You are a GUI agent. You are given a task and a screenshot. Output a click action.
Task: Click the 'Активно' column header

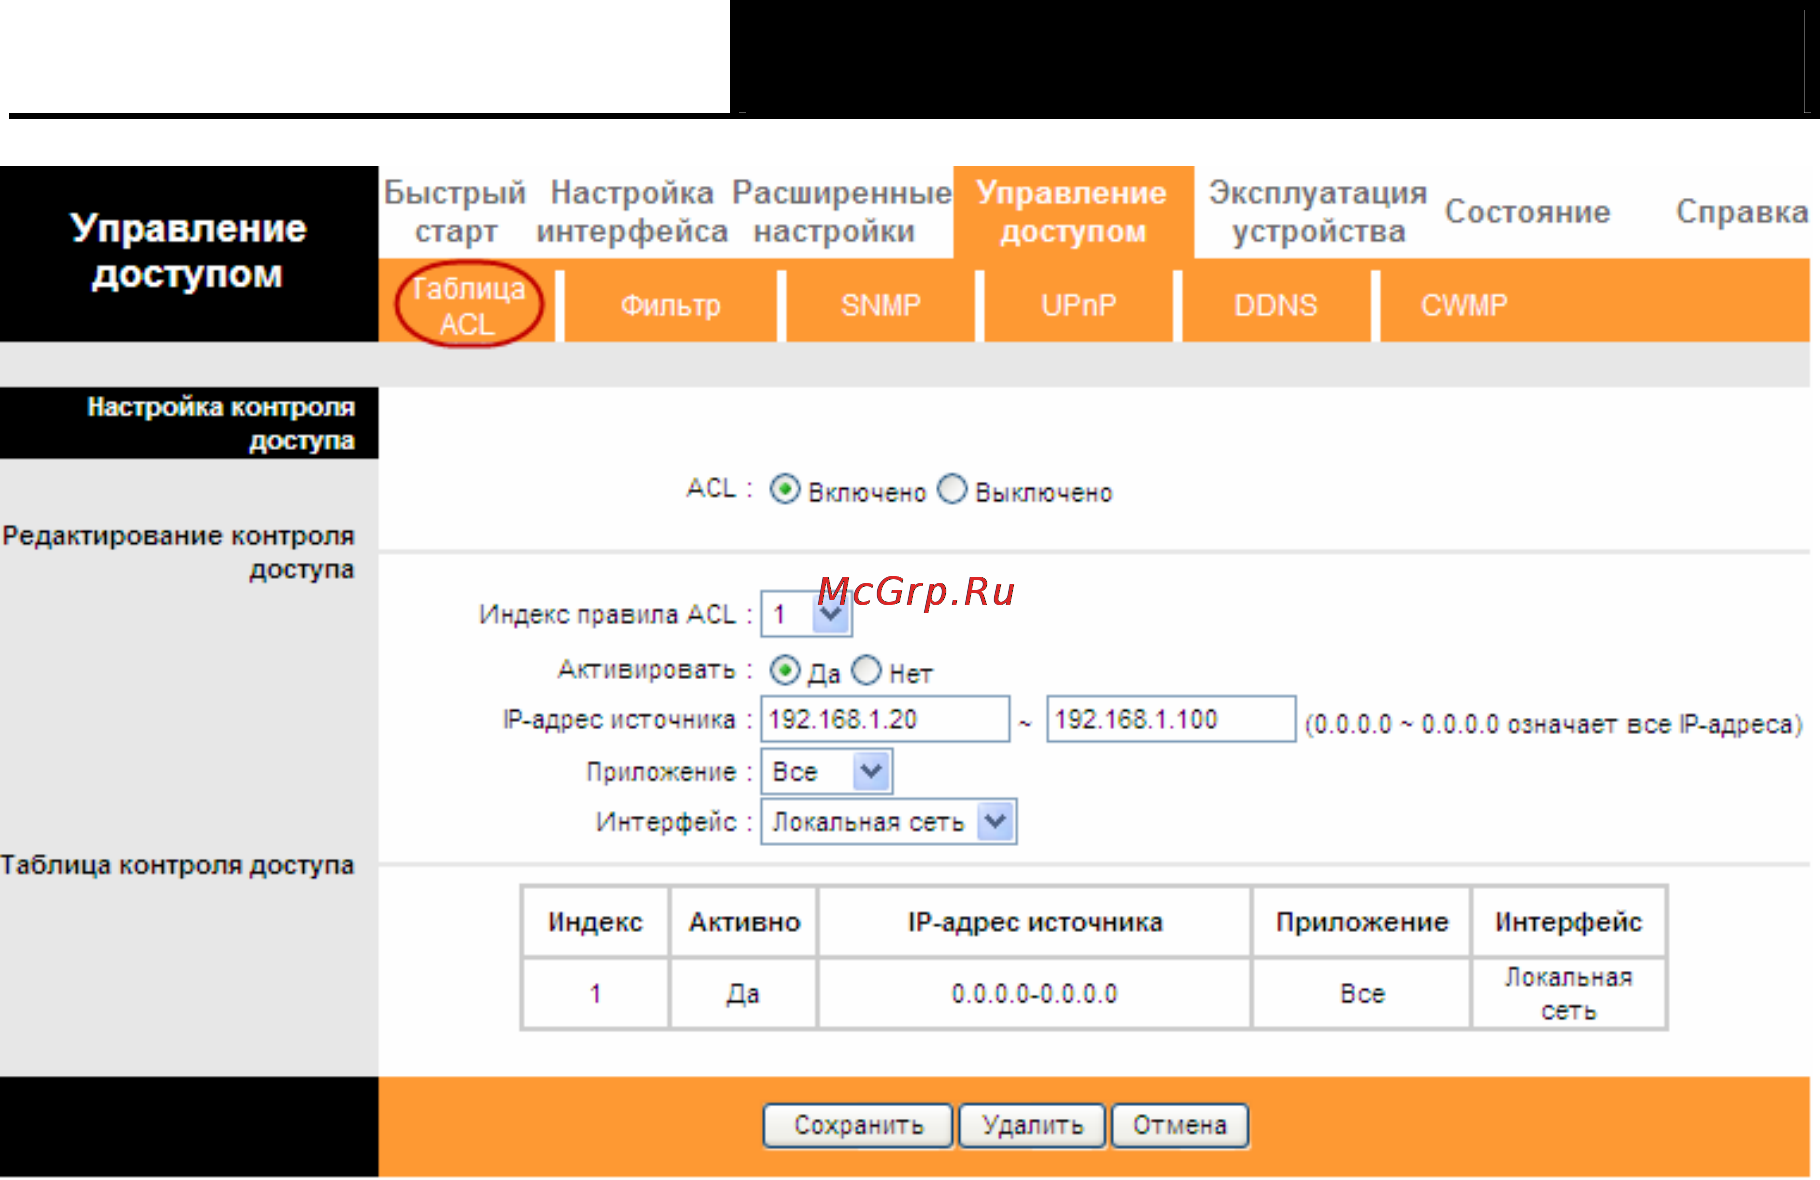(744, 922)
